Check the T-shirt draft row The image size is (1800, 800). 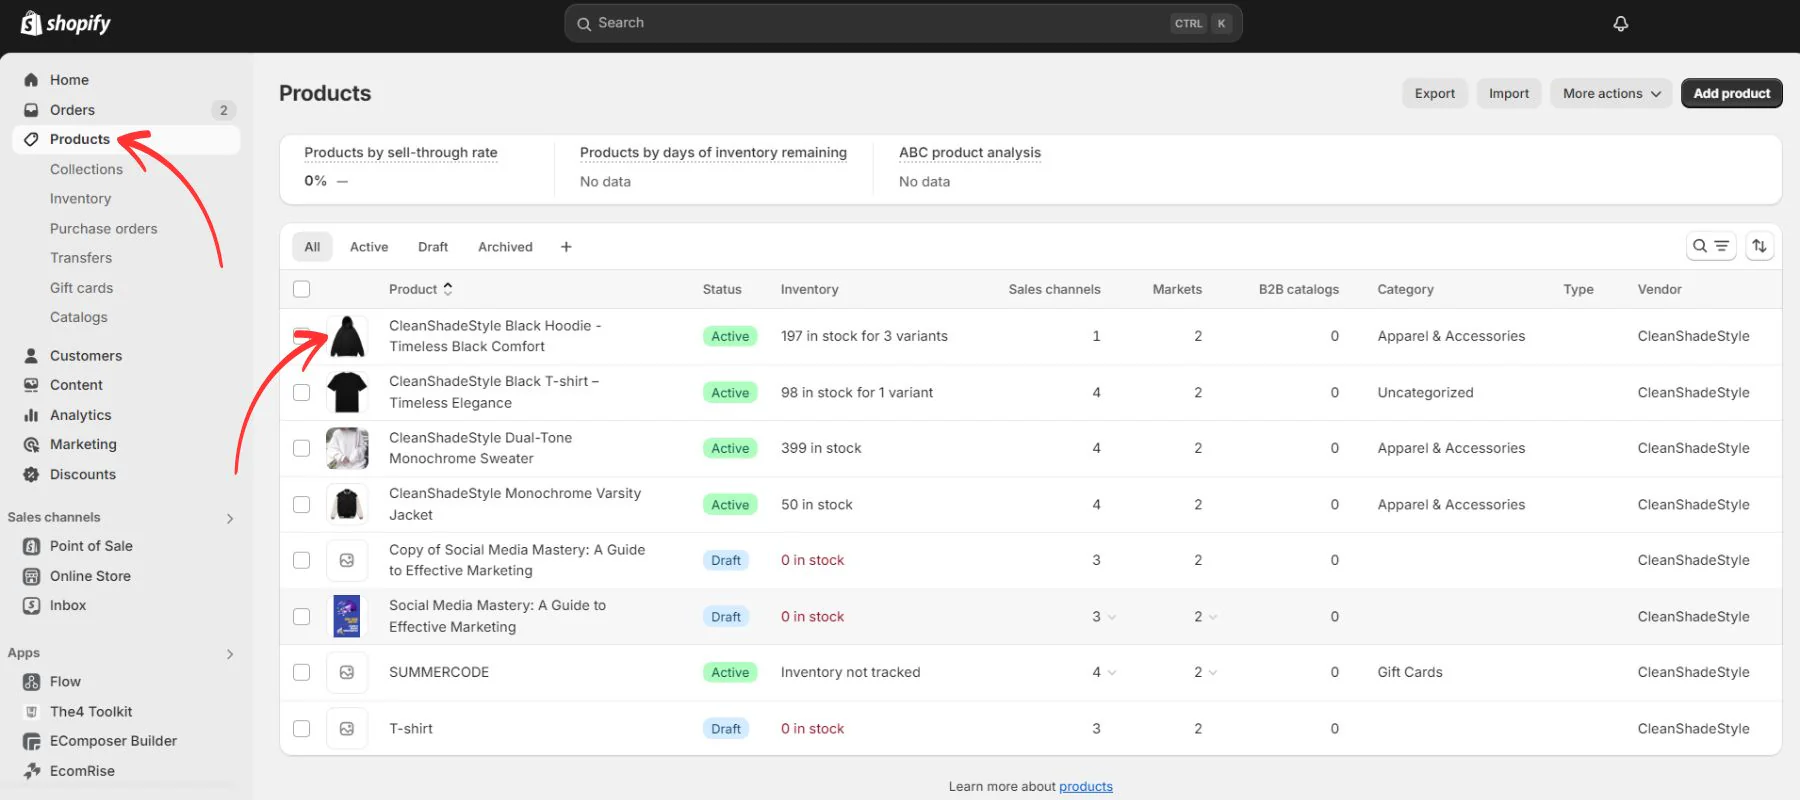pyautogui.click(x=301, y=729)
